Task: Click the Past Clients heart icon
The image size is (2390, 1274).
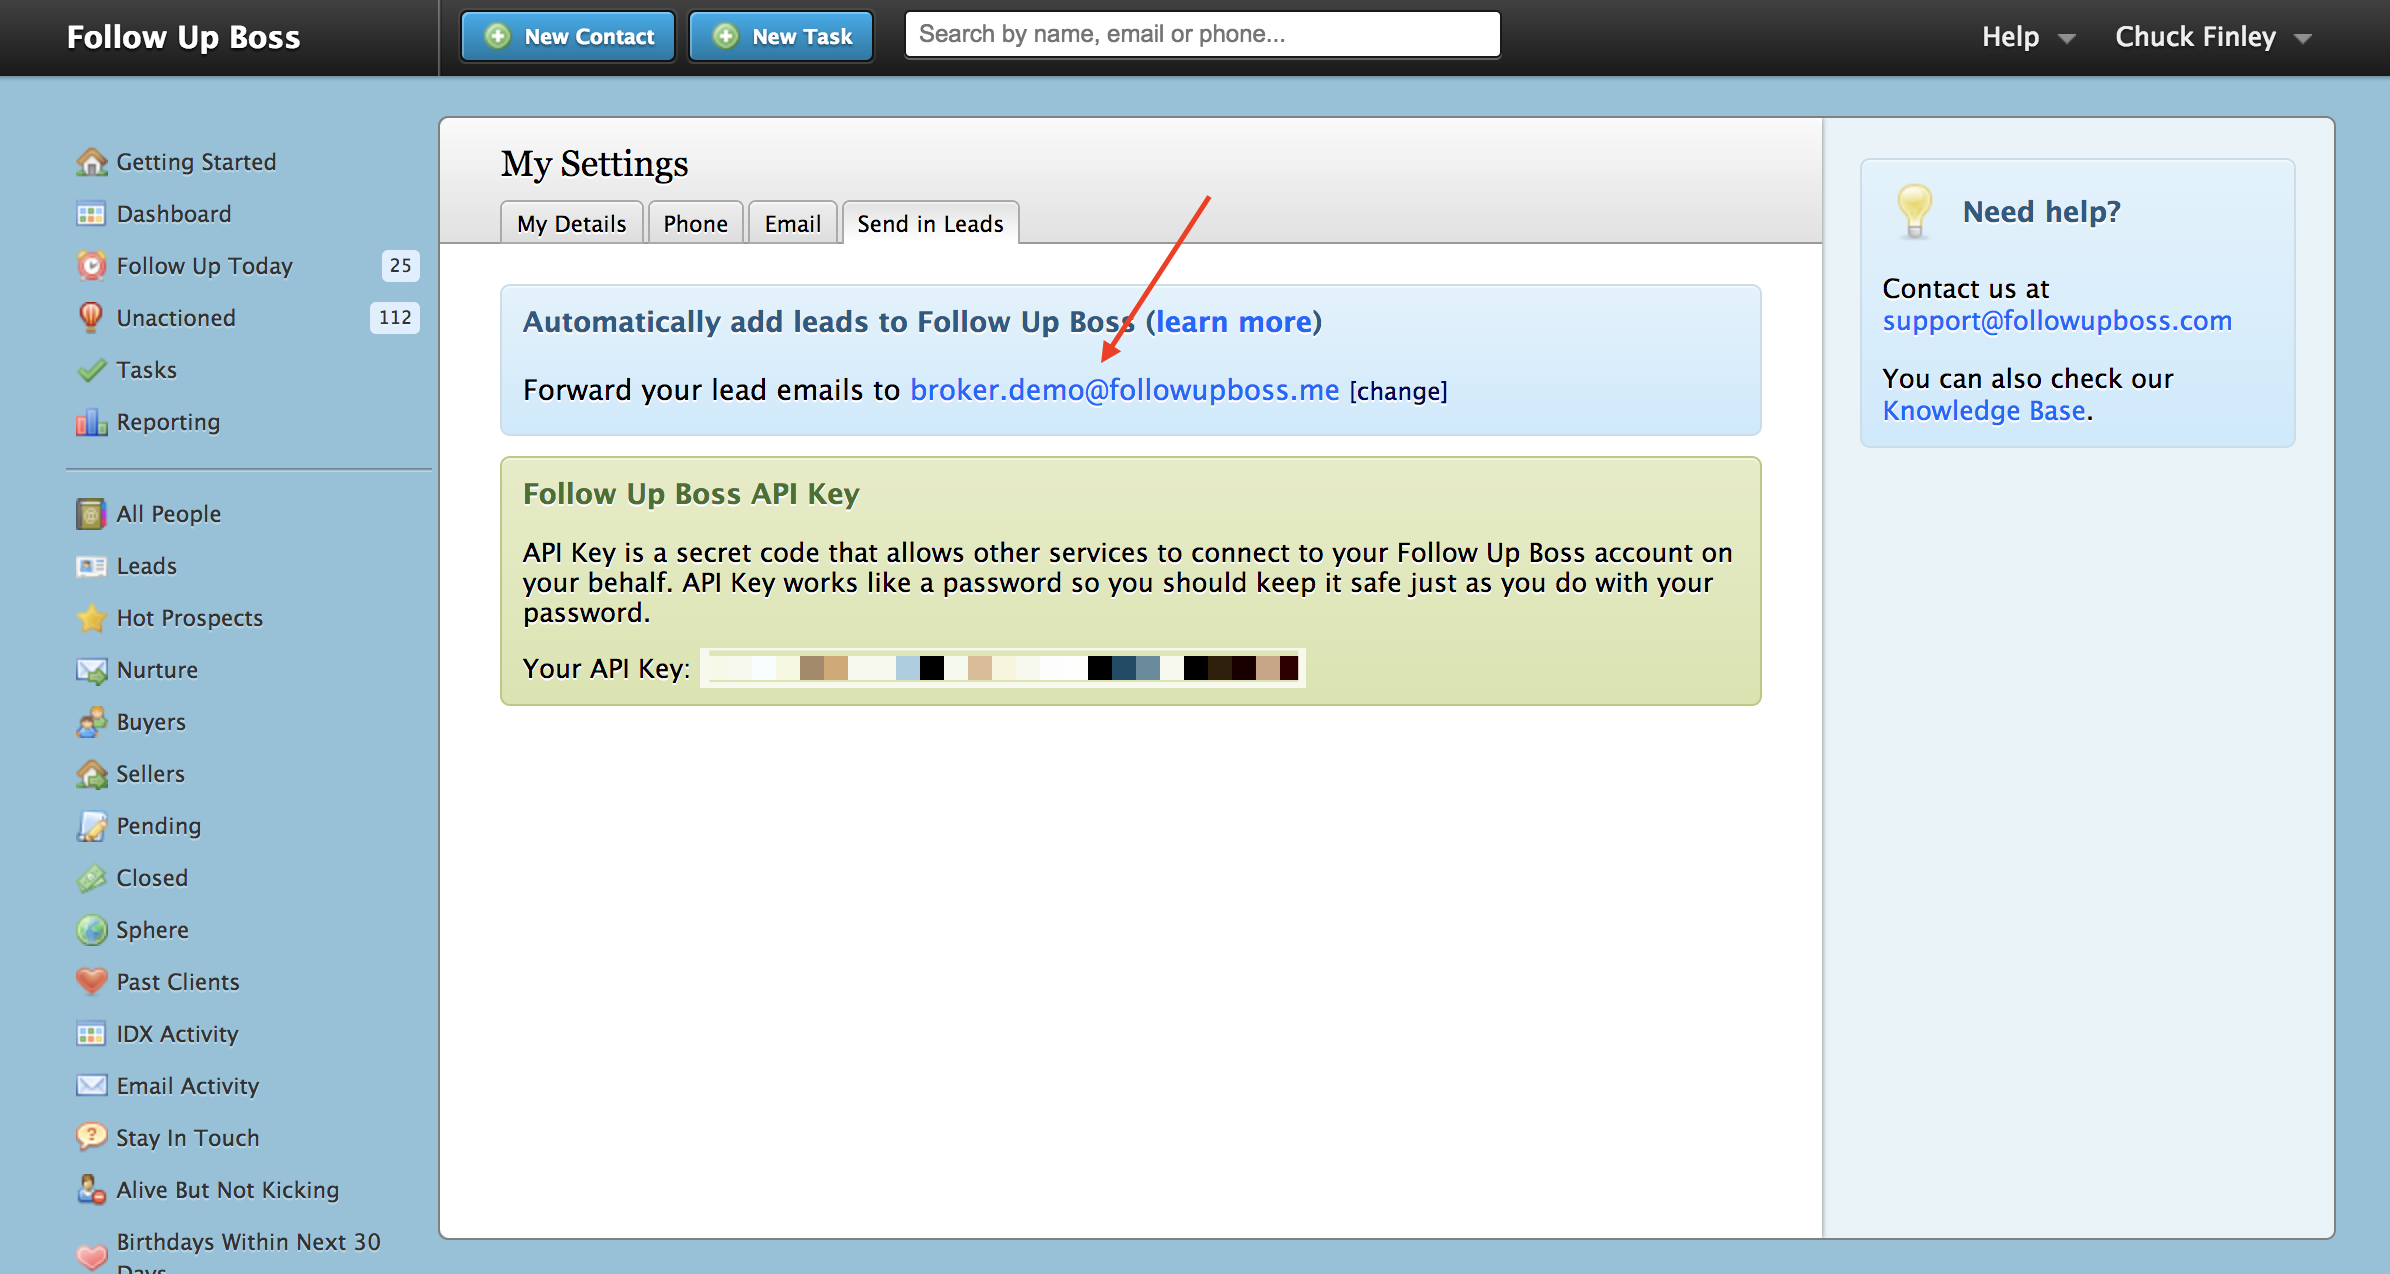Action: tap(91, 981)
